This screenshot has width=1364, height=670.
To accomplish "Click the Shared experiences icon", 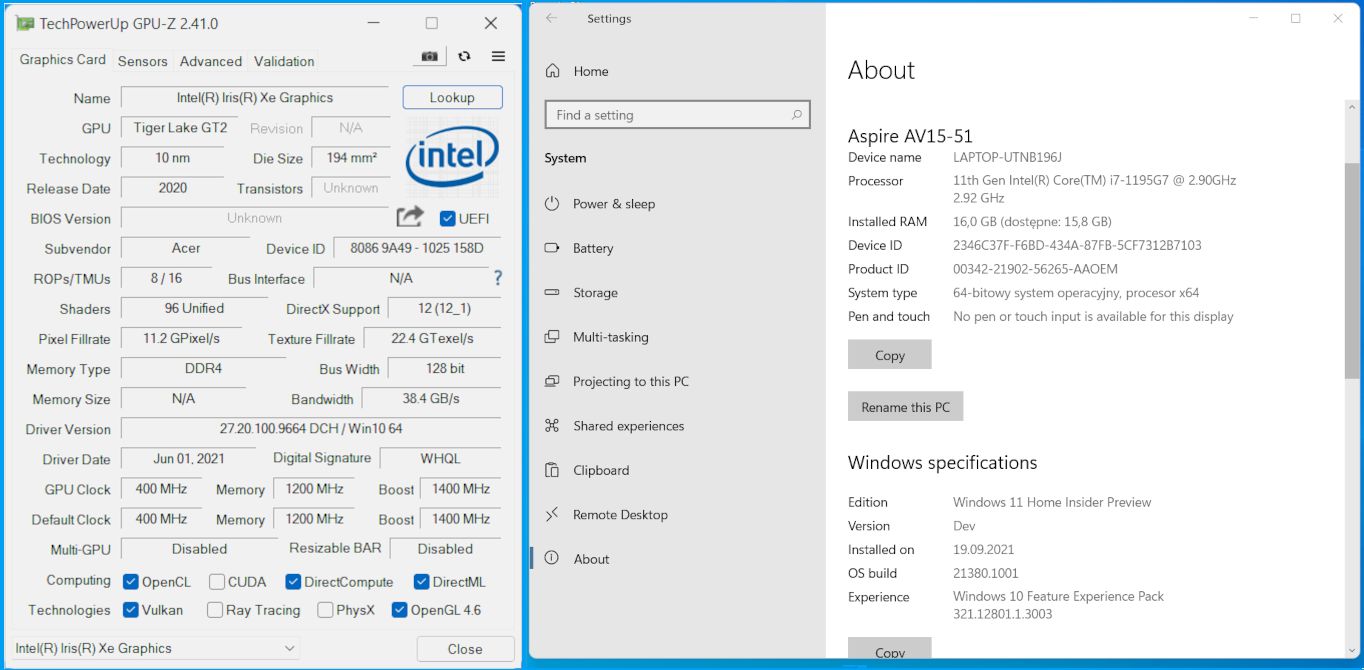I will (x=552, y=425).
